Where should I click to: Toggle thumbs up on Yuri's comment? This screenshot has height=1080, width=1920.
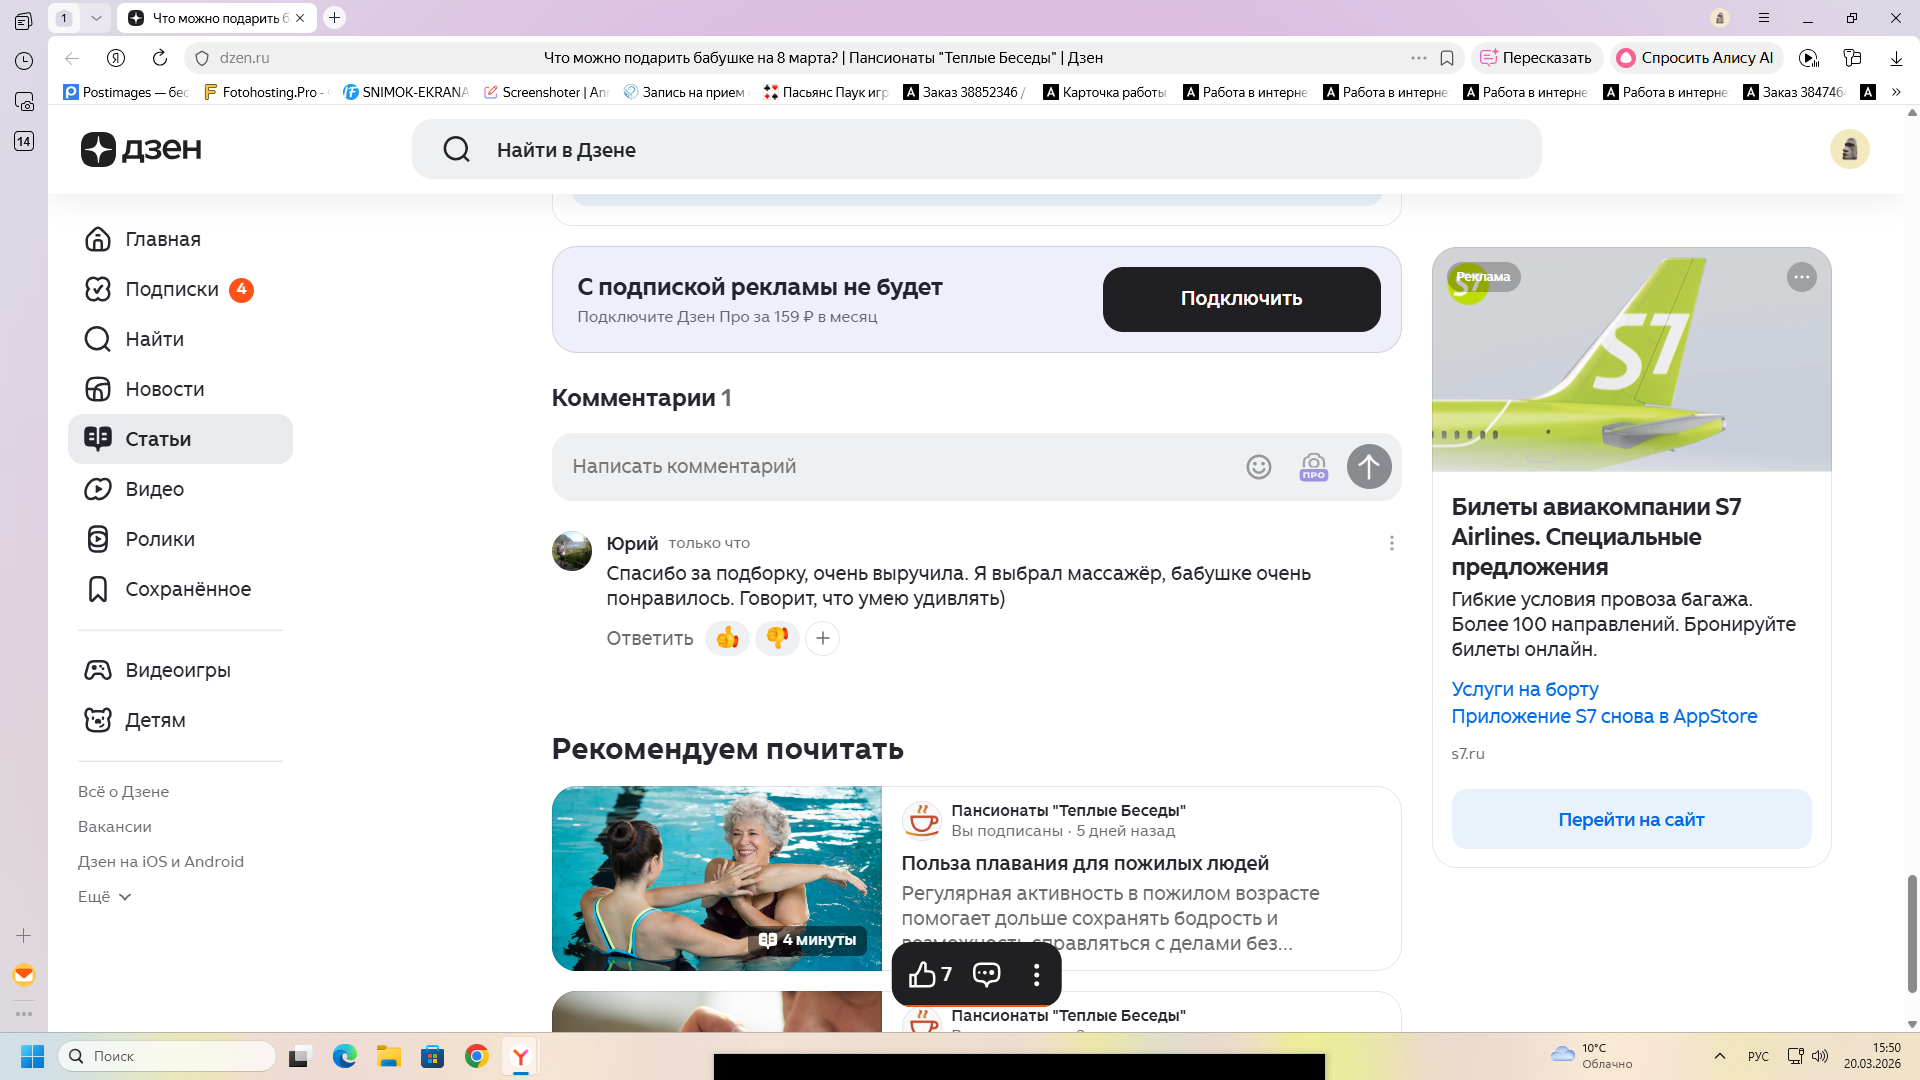pyautogui.click(x=727, y=638)
